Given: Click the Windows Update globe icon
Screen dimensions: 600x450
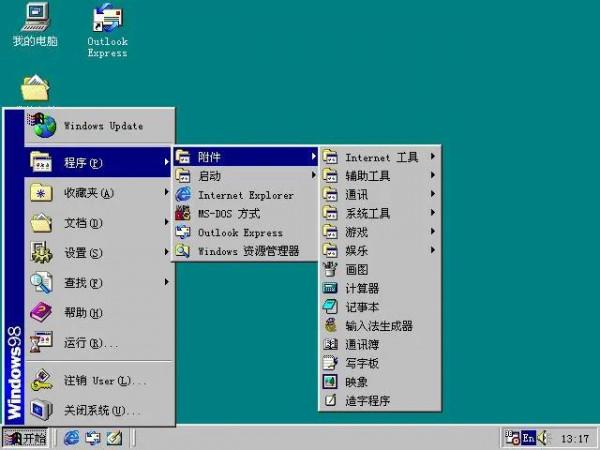Looking at the screenshot, I should (x=42, y=125).
